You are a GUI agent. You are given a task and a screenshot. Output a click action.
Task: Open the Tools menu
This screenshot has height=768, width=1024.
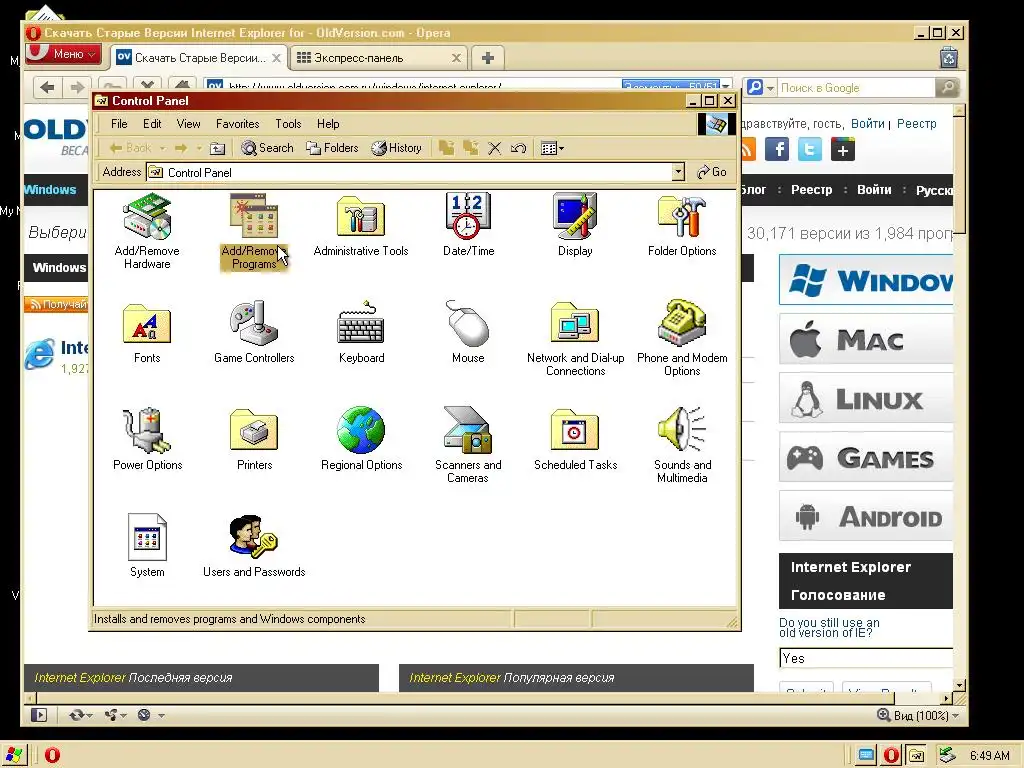point(288,123)
